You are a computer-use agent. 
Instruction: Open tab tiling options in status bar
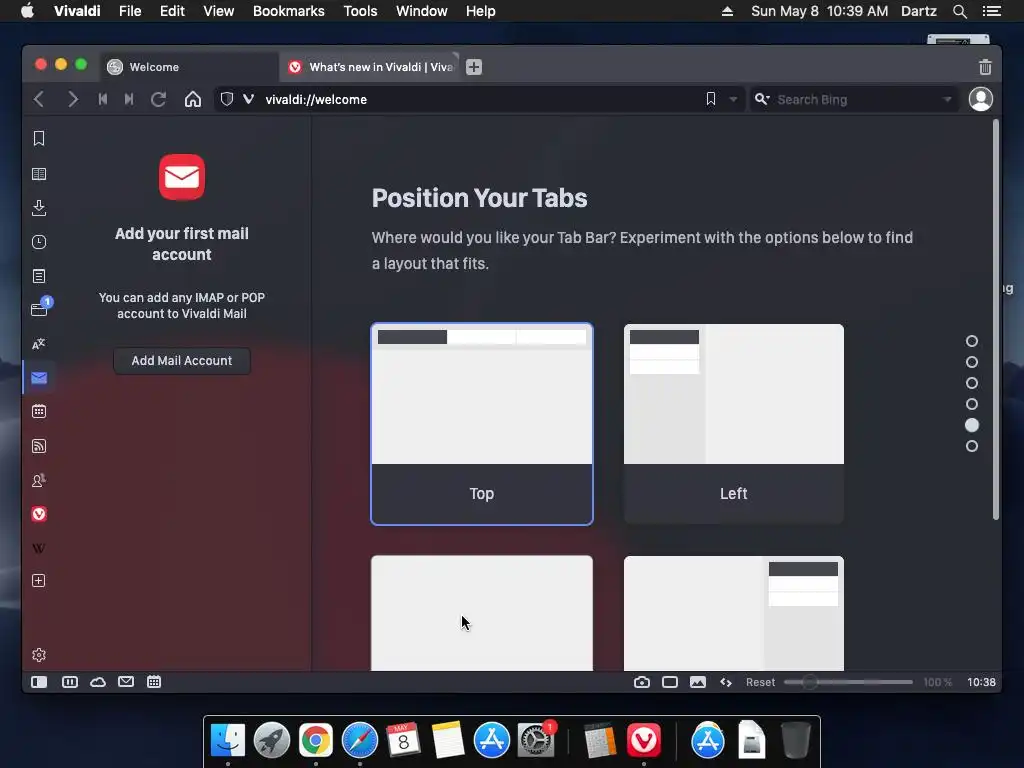[669, 682]
